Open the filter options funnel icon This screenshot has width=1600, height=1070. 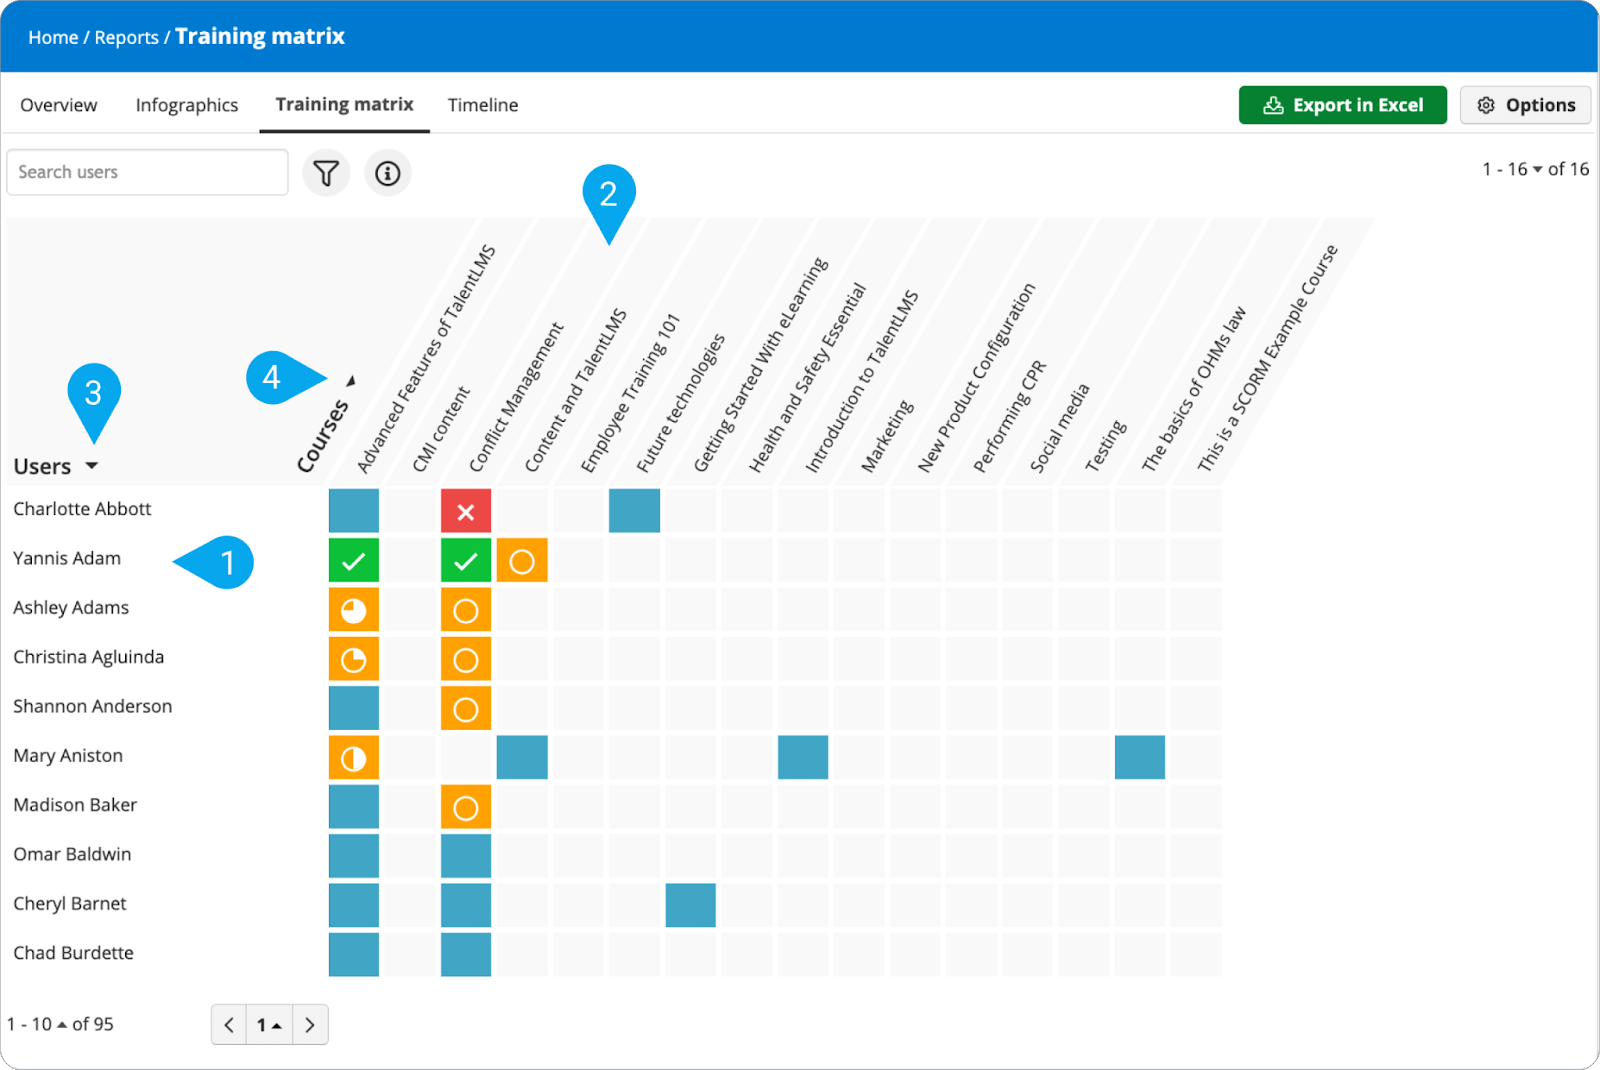pos(326,172)
